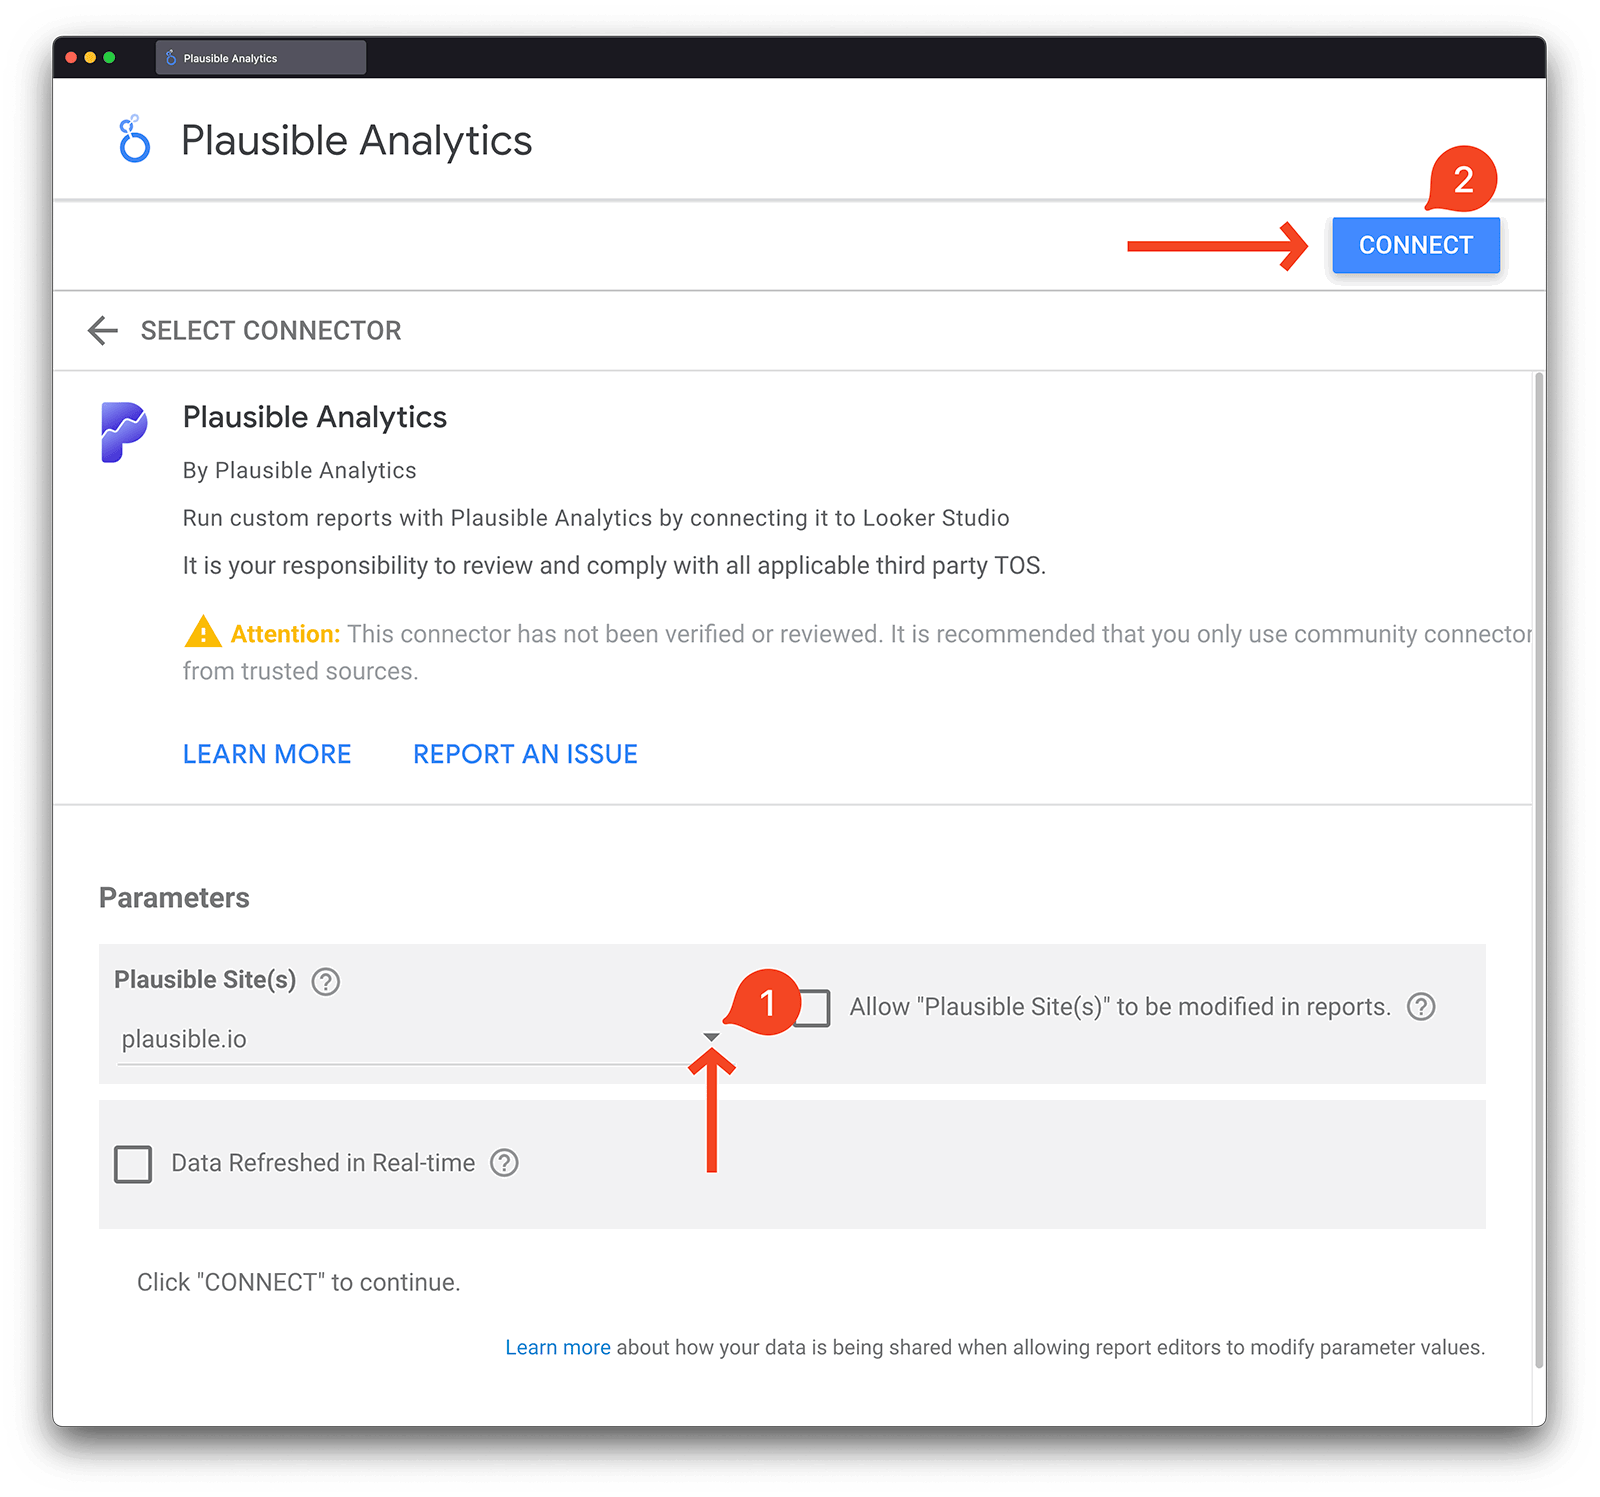
Task: Click the favicon in the browser tab
Action: coord(170,57)
